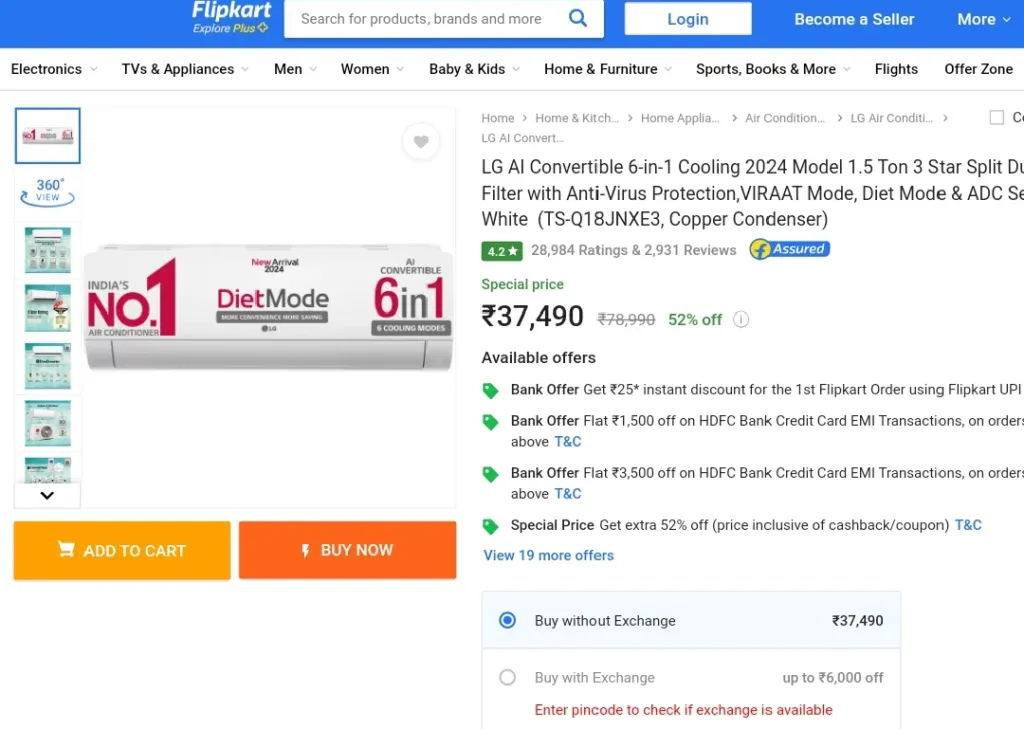
Task: Click the Flipkart Explore Plus logo
Action: click(x=231, y=18)
